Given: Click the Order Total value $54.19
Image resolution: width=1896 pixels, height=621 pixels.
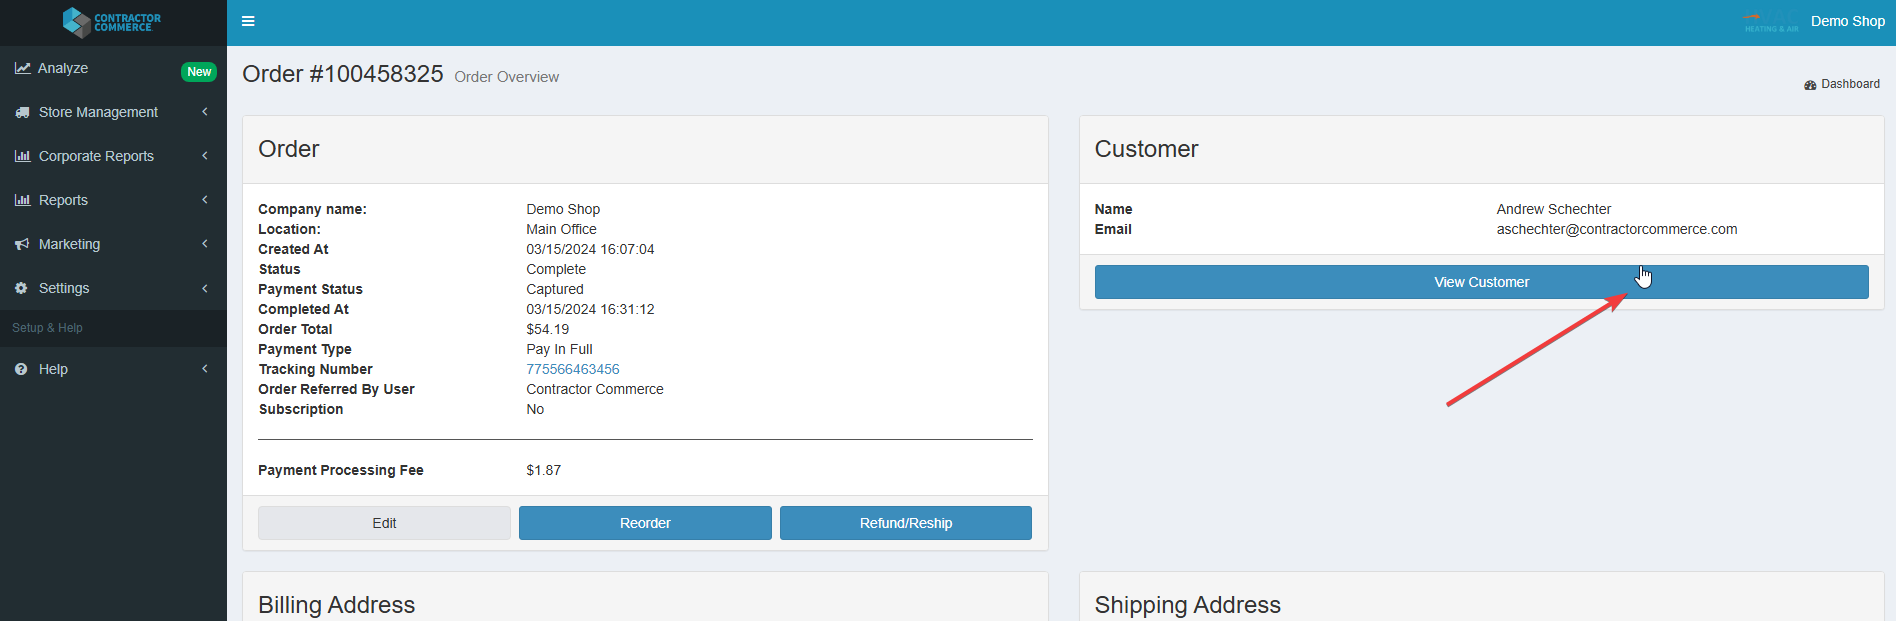Looking at the screenshot, I should (x=547, y=329).
